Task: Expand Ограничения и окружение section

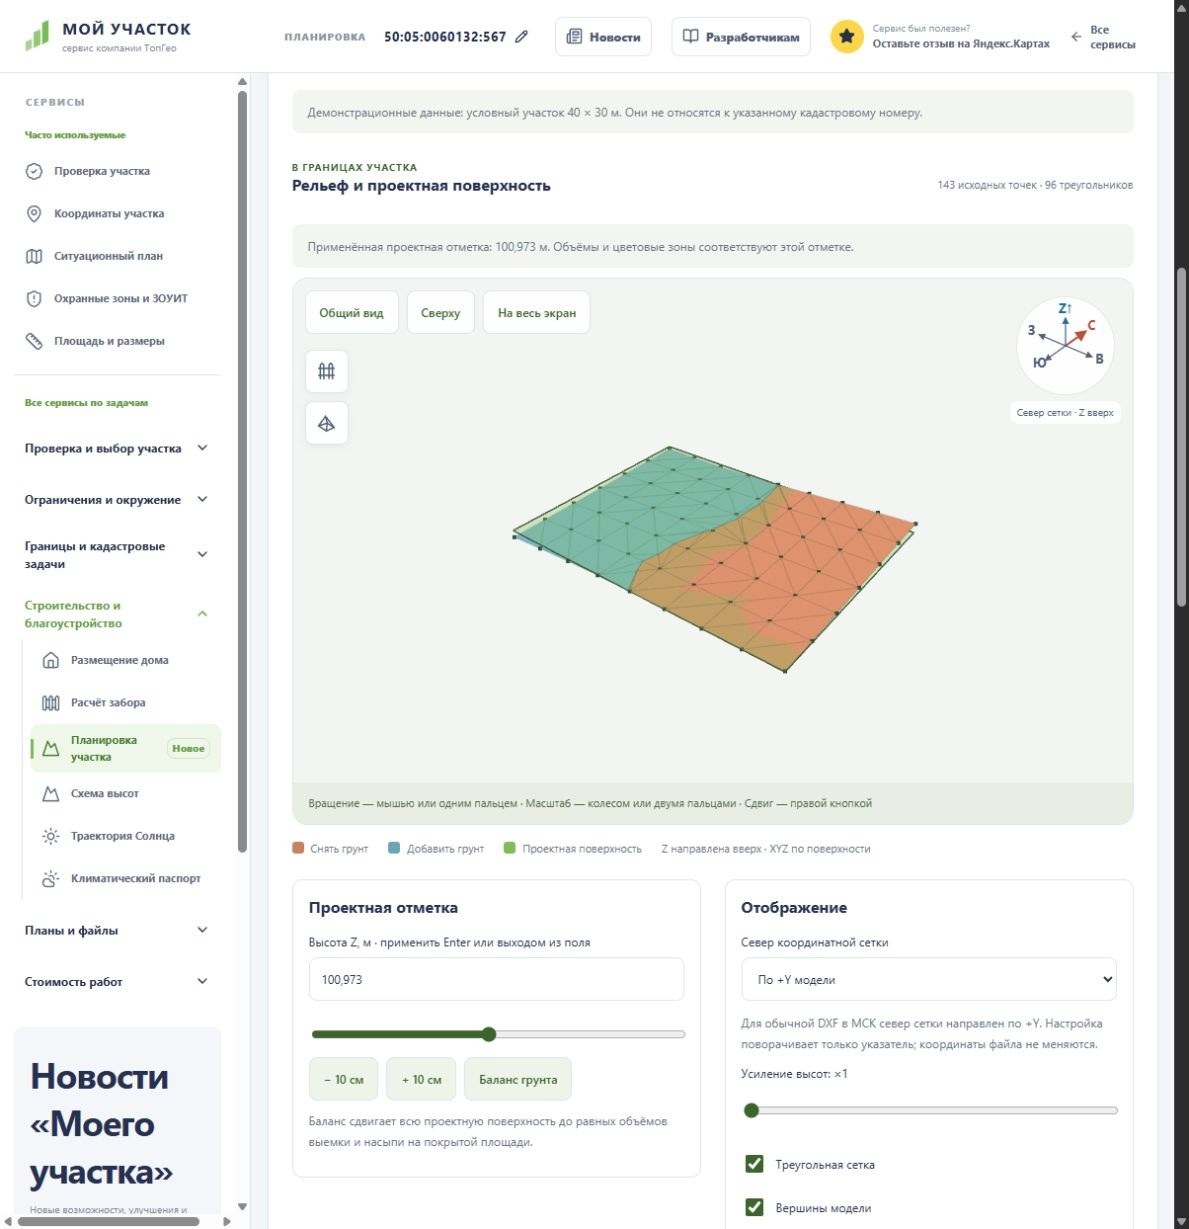Action: tap(118, 500)
